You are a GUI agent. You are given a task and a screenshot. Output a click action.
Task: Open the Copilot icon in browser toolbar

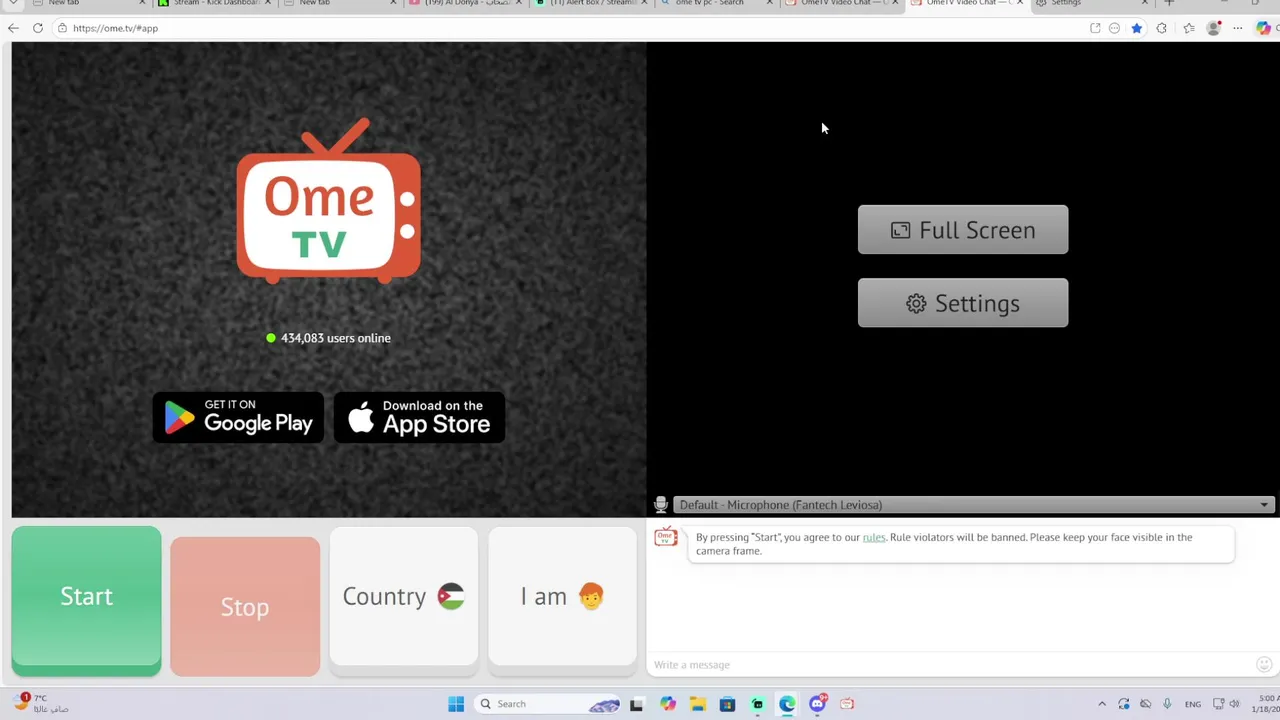tap(1264, 28)
